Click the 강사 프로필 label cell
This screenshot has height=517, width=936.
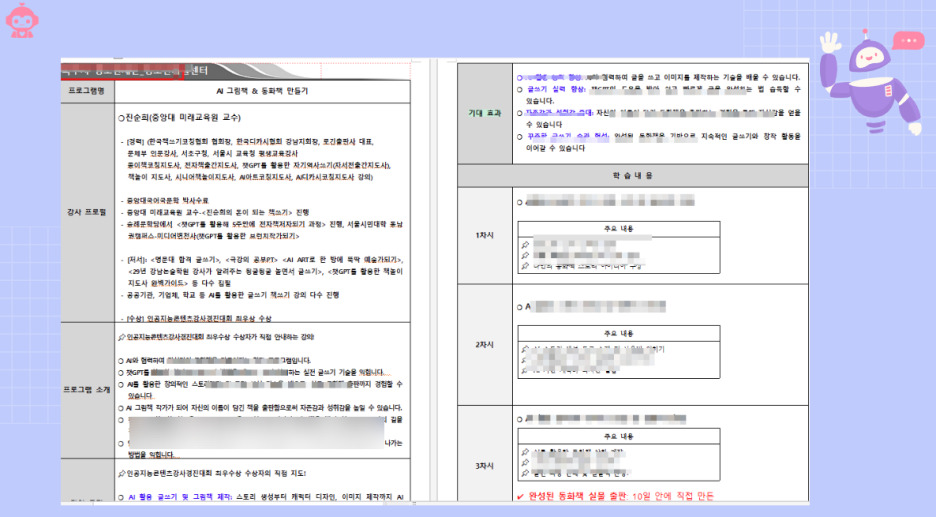[87, 213]
